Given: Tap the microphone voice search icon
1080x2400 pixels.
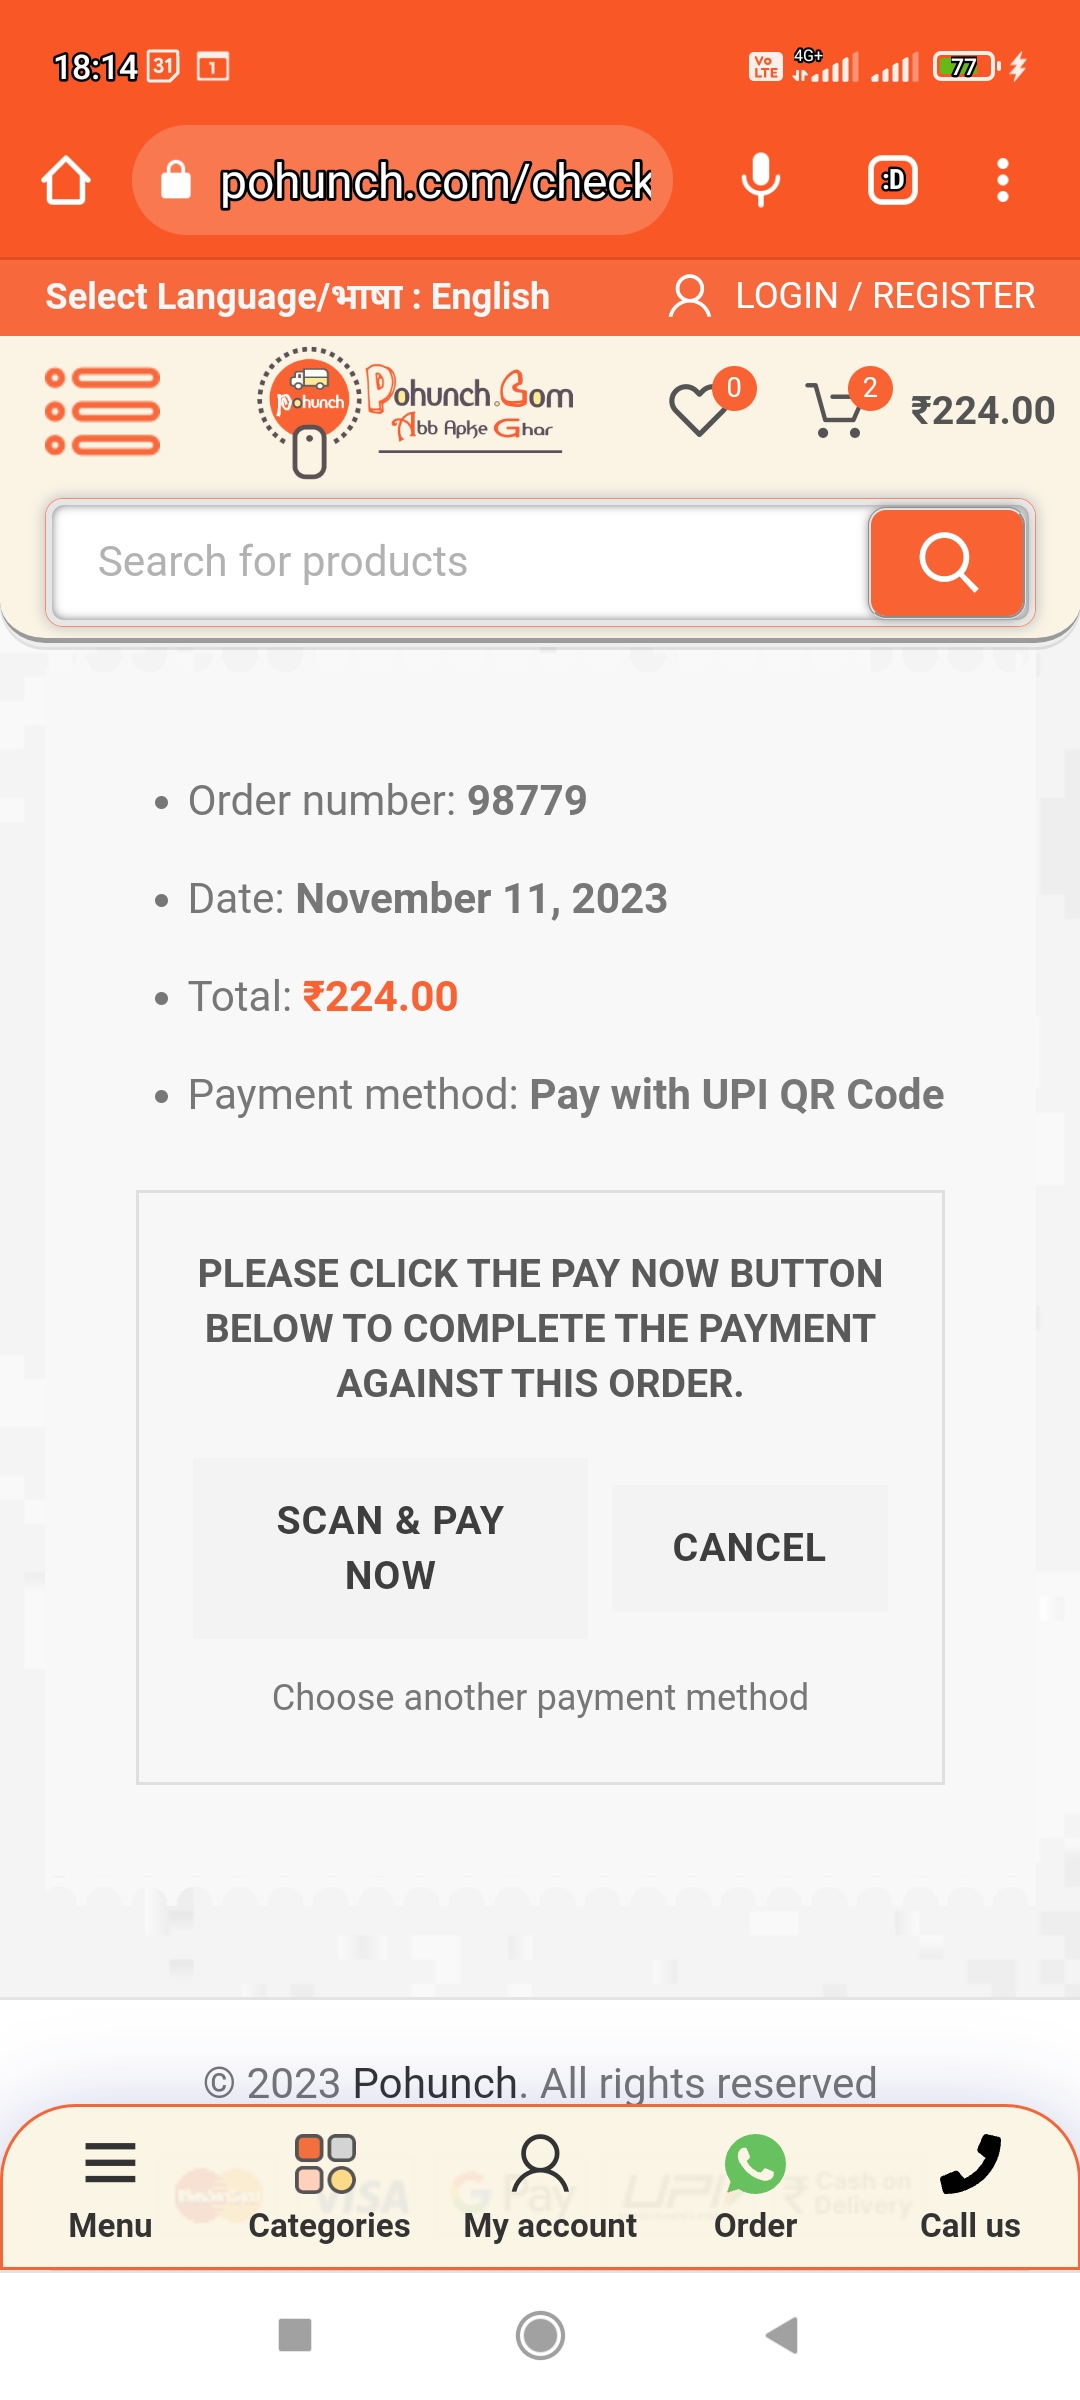Looking at the screenshot, I should 760,181.
